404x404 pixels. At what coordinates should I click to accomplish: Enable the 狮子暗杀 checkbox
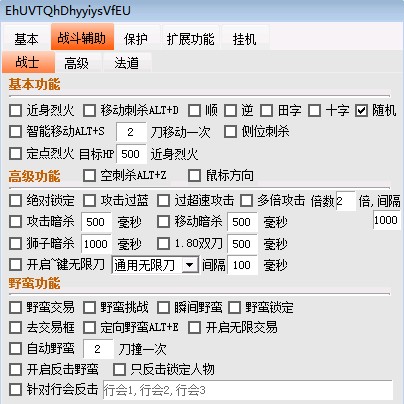[x=15, y=243]
